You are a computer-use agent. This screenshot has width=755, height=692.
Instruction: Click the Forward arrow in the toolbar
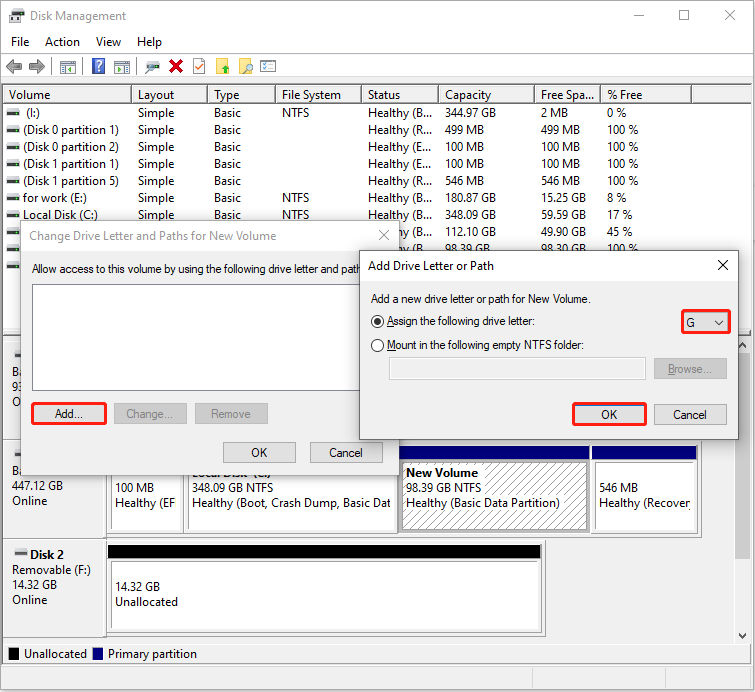(37, 66)
